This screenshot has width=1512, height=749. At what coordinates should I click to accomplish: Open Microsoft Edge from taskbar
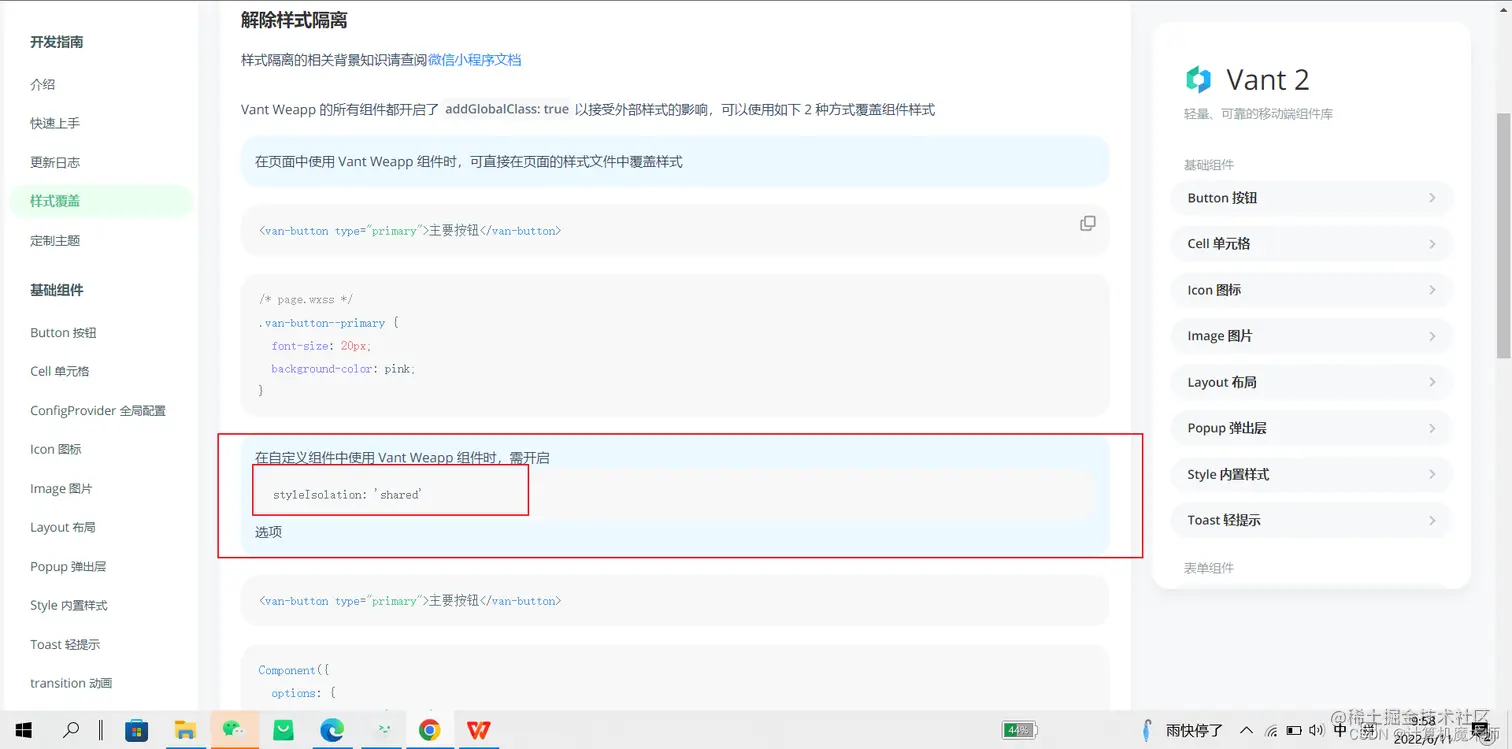332,730
